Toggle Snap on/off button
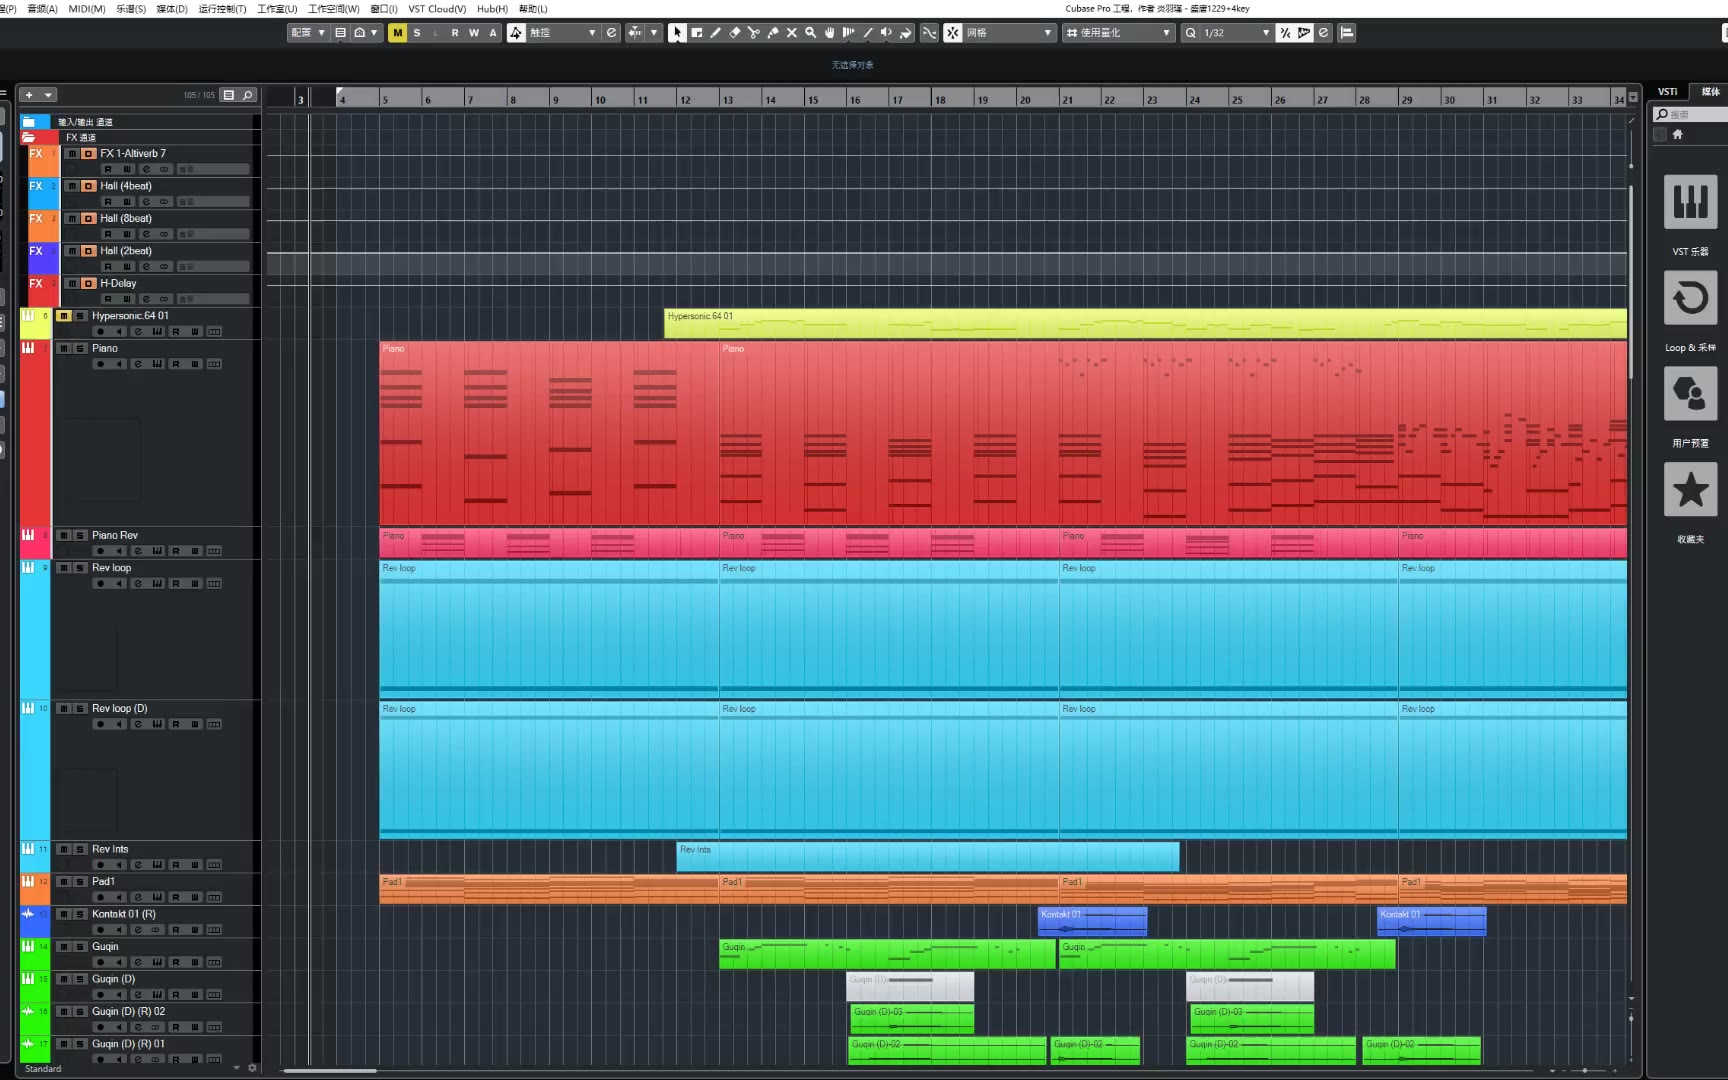Screen dimensions: 1728x1080 click(953, 33)
